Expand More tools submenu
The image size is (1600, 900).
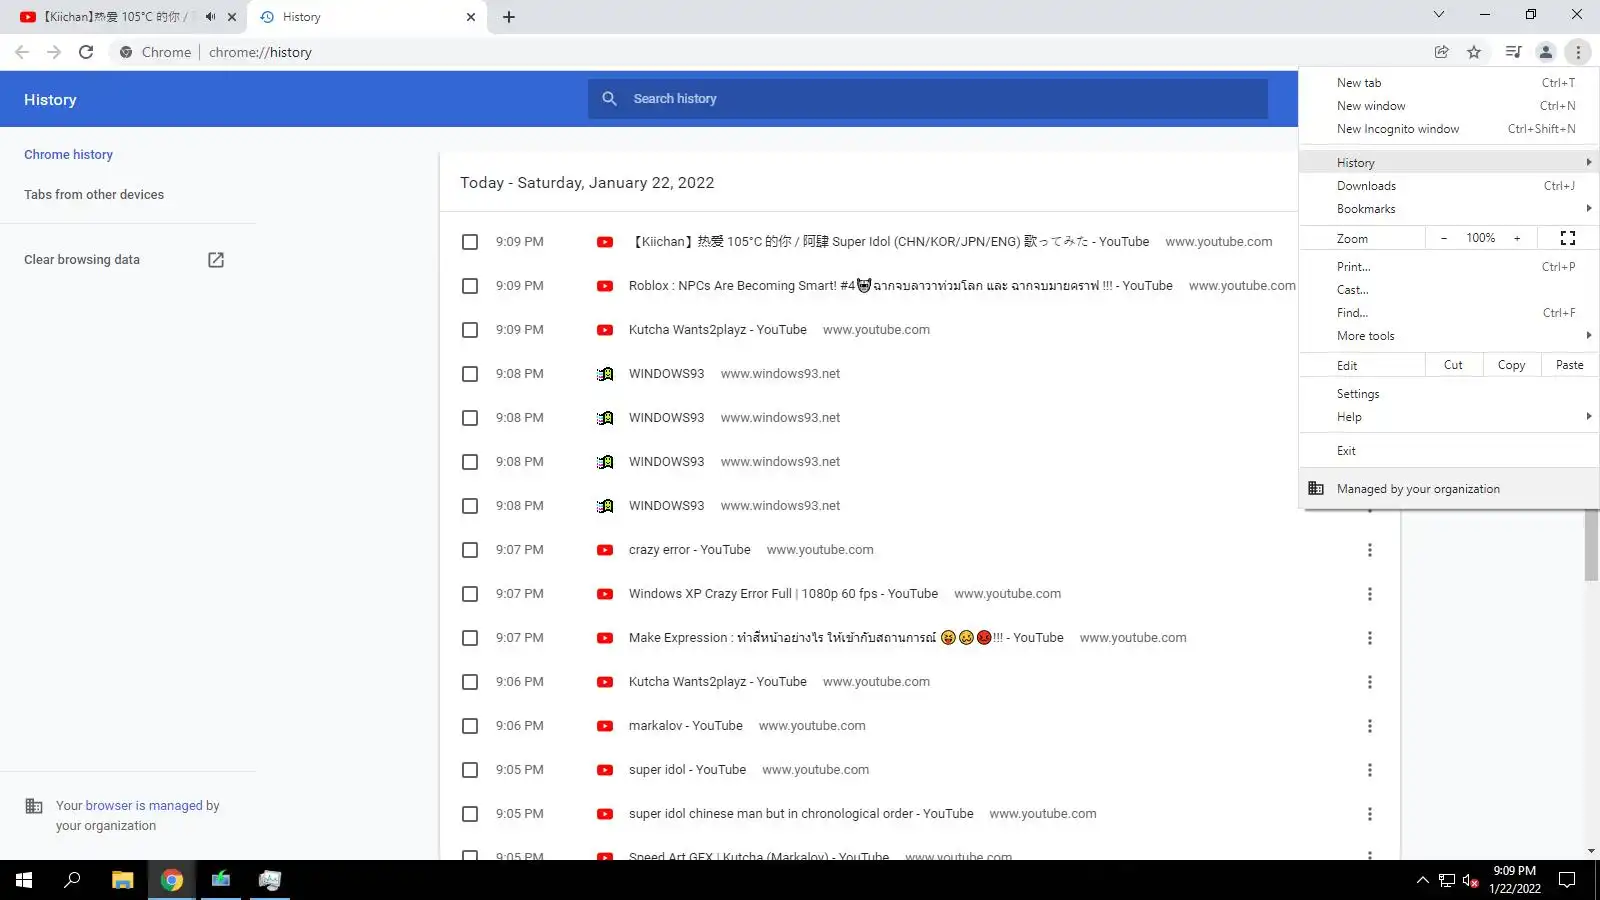[x=1449, y=336]
